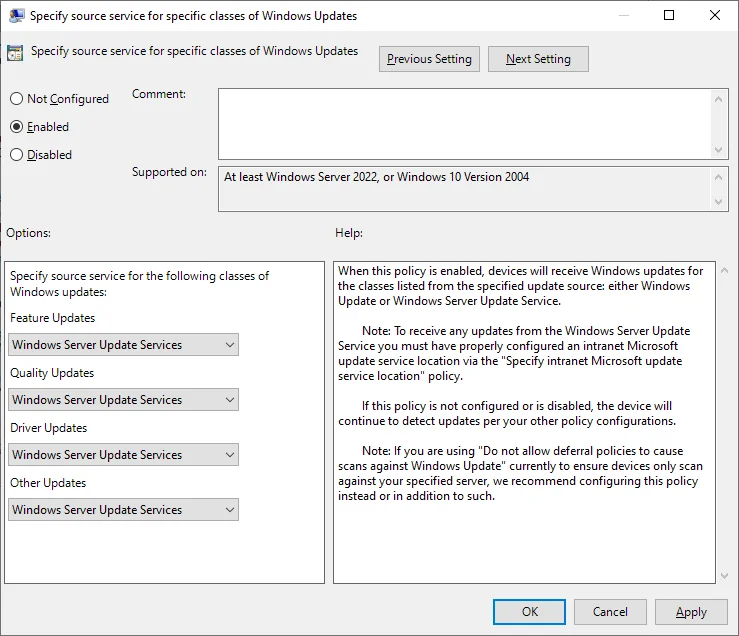Click inside the Comment text box
Image resolution: width=739 pixels, height=636 pixels.
464,124
